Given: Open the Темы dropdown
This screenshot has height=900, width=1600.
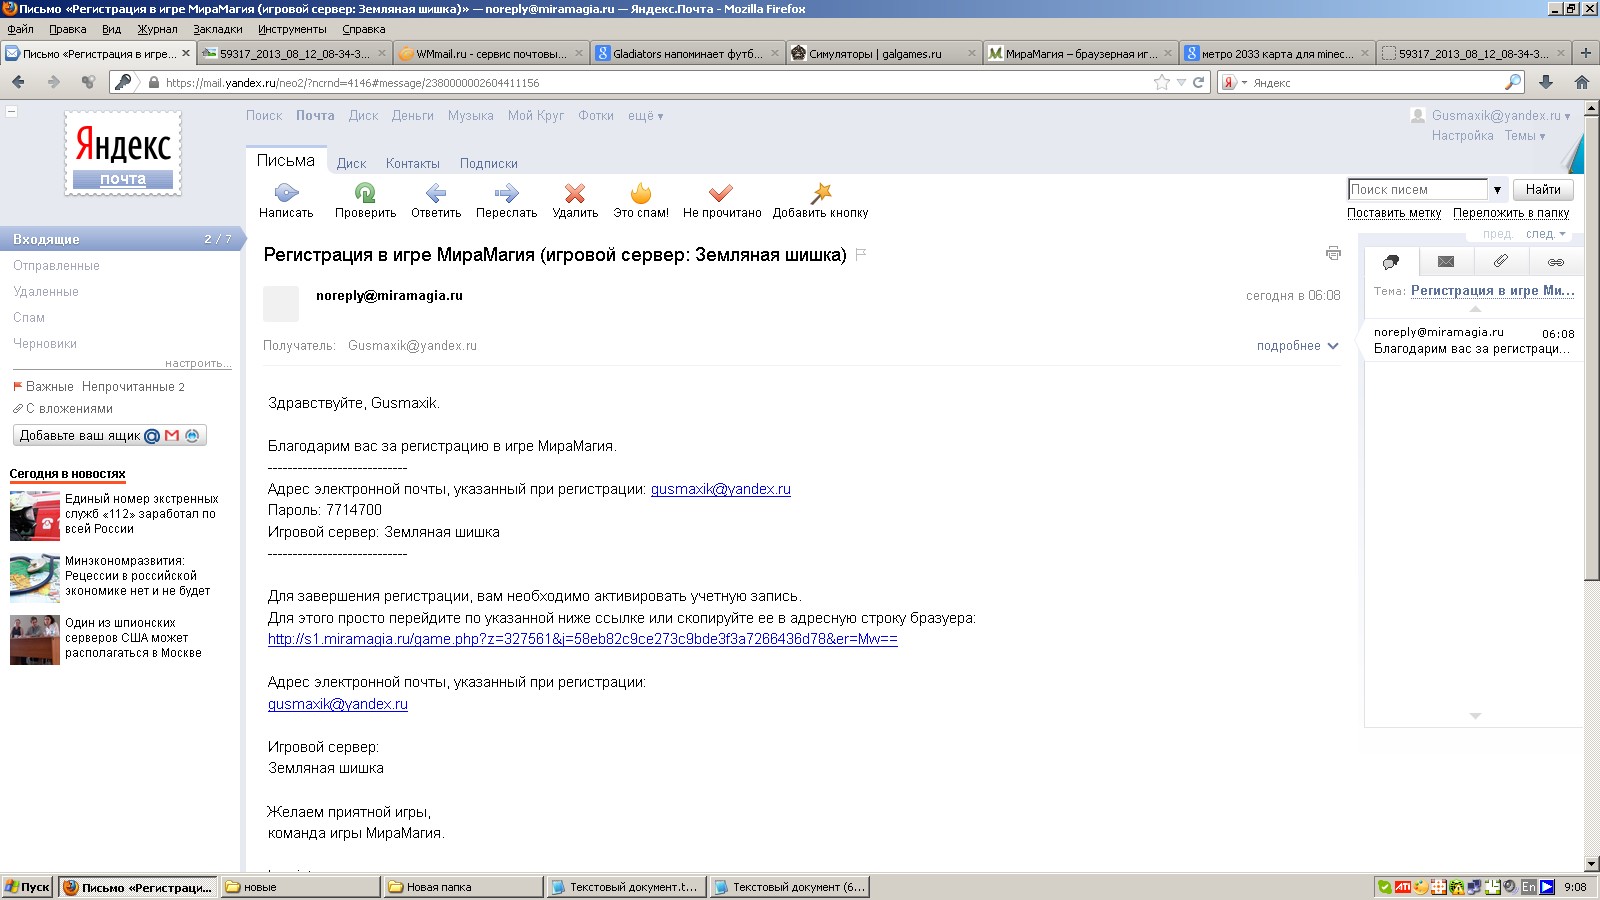Looking at the screenshot, I should pyautogui.click(x=1525, y=136).
